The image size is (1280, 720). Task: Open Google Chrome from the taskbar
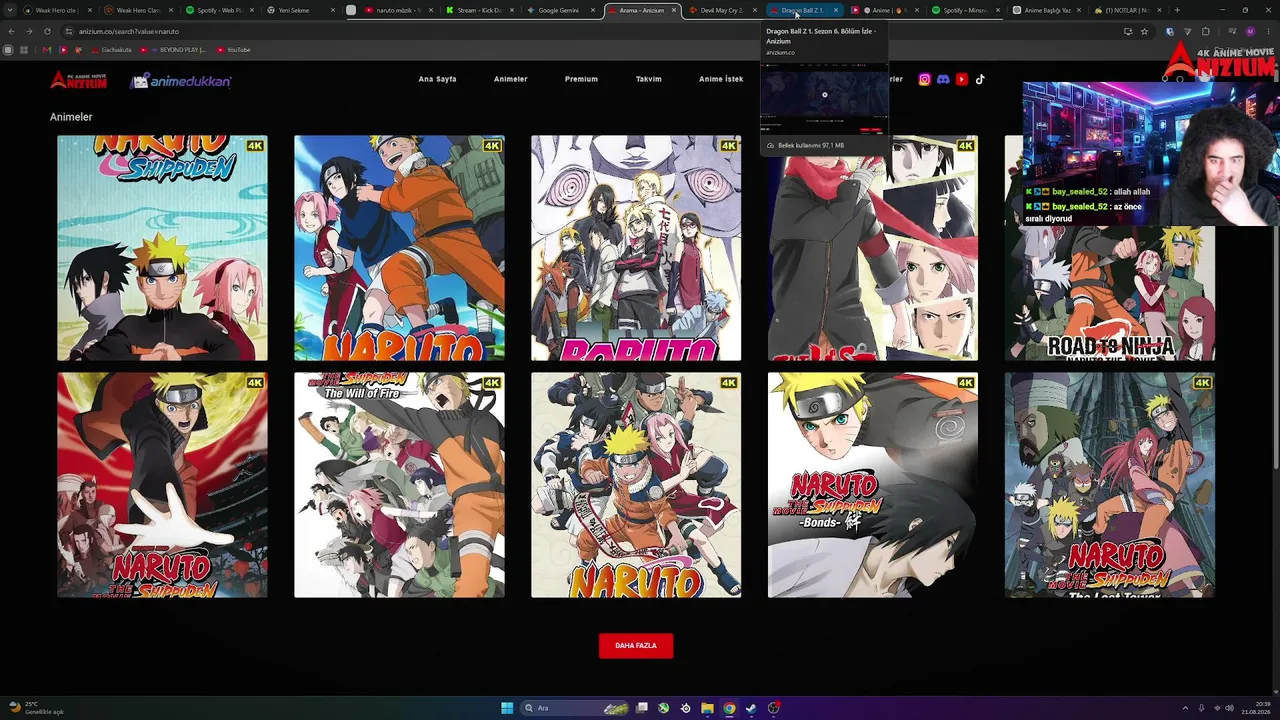point(729,708)
